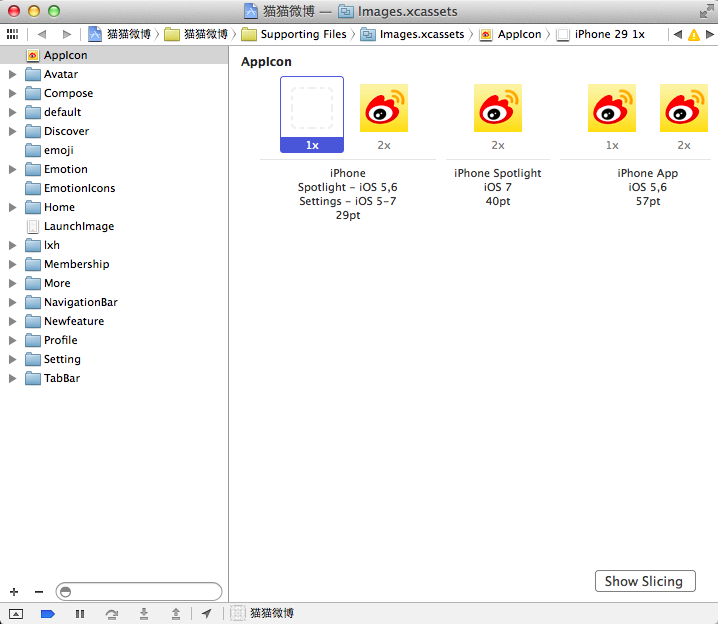
Task: Select the Profile folder row
Action: tap(114, 340)
